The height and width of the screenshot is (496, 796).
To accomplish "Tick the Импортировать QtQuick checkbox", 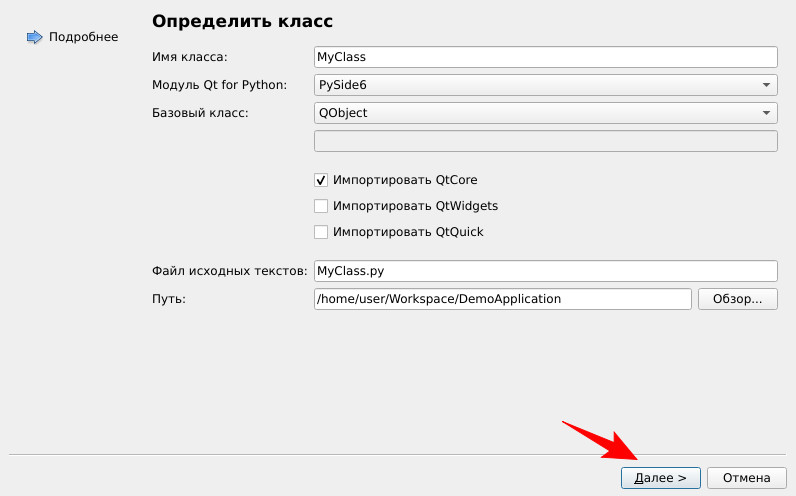I will pyautogui.click(x=321, y=232).
